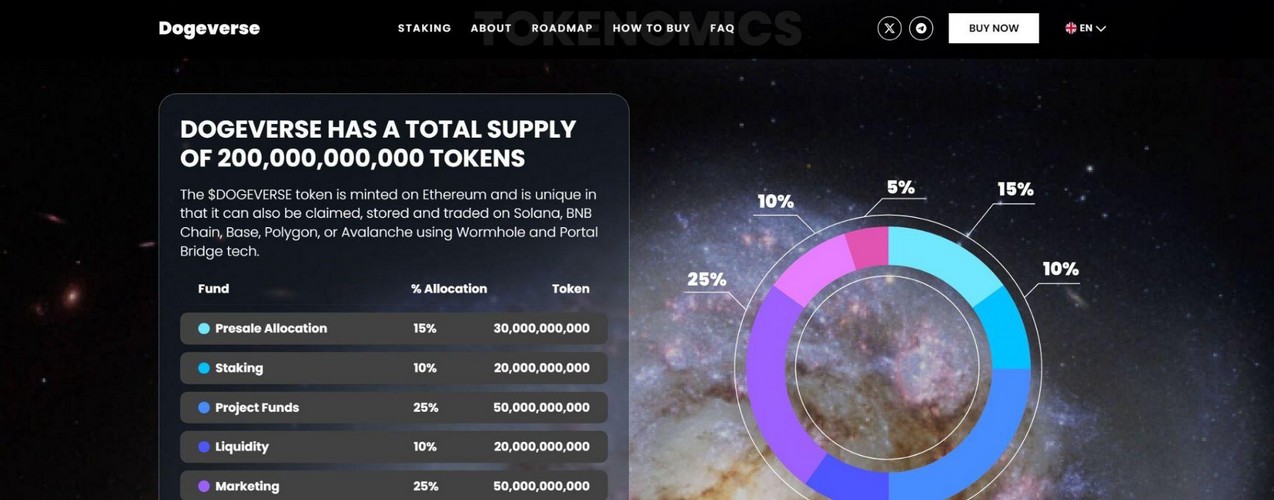Open the Staking nav item

pyautogui.click(x=424, y=28)
